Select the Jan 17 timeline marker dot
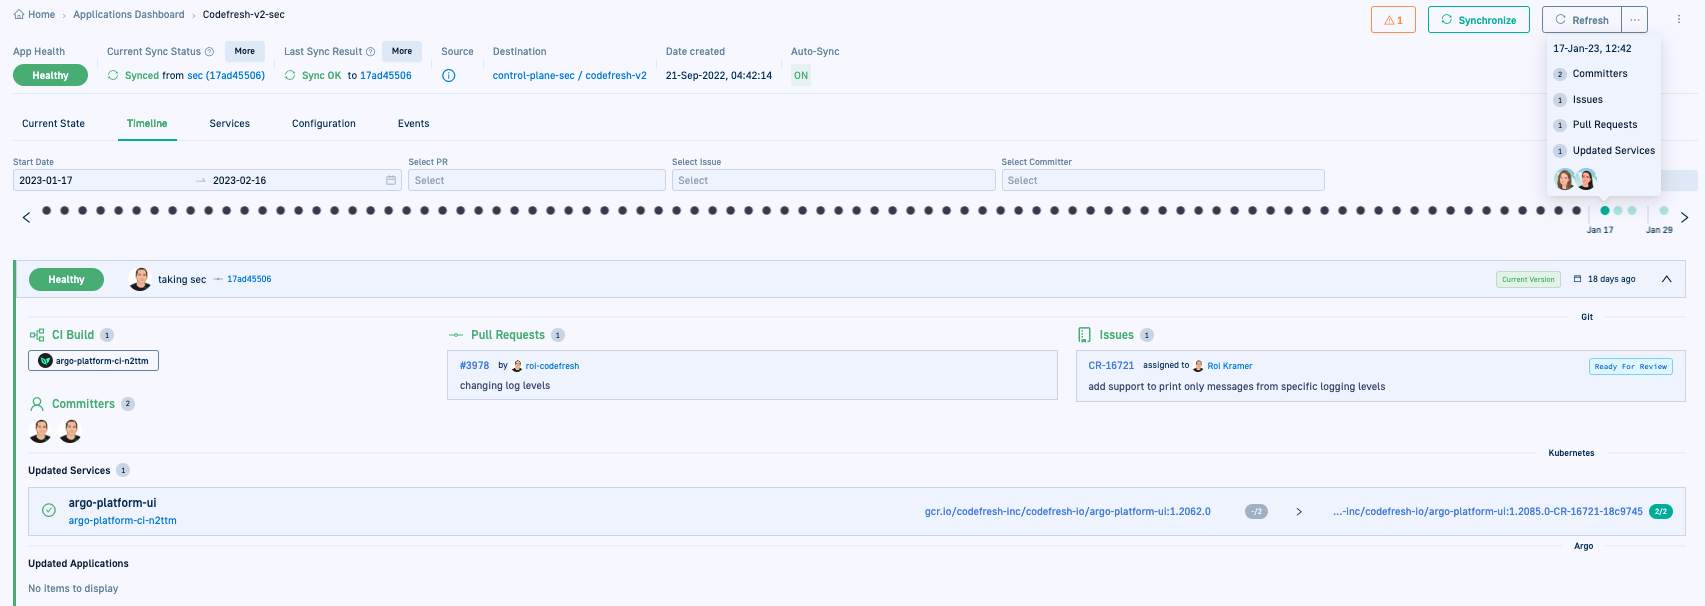The image size is (1705, 606). pos(1605,211)
